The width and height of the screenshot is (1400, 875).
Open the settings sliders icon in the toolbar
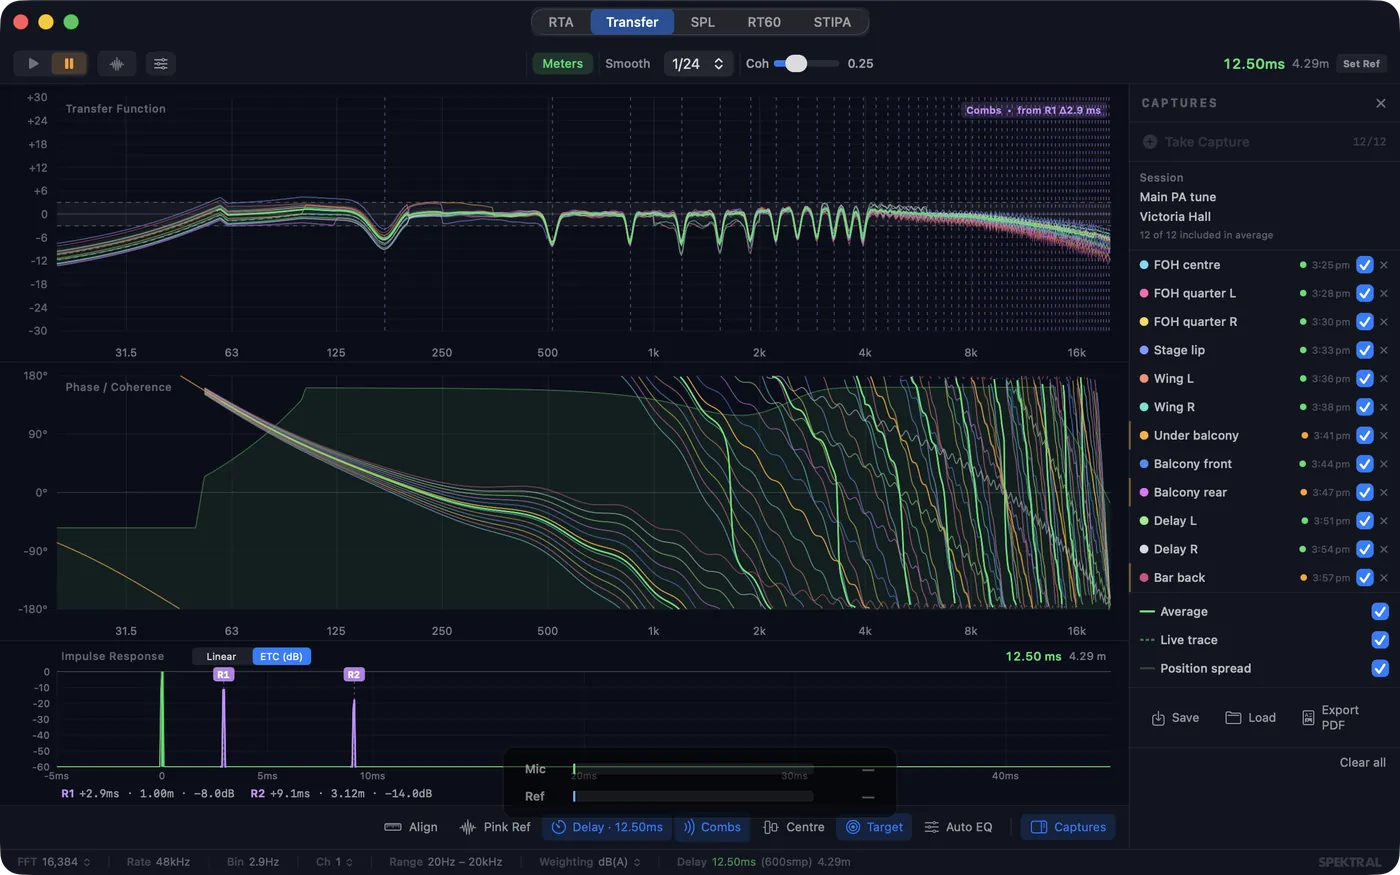pyautogui.click(x=160, y=63)
